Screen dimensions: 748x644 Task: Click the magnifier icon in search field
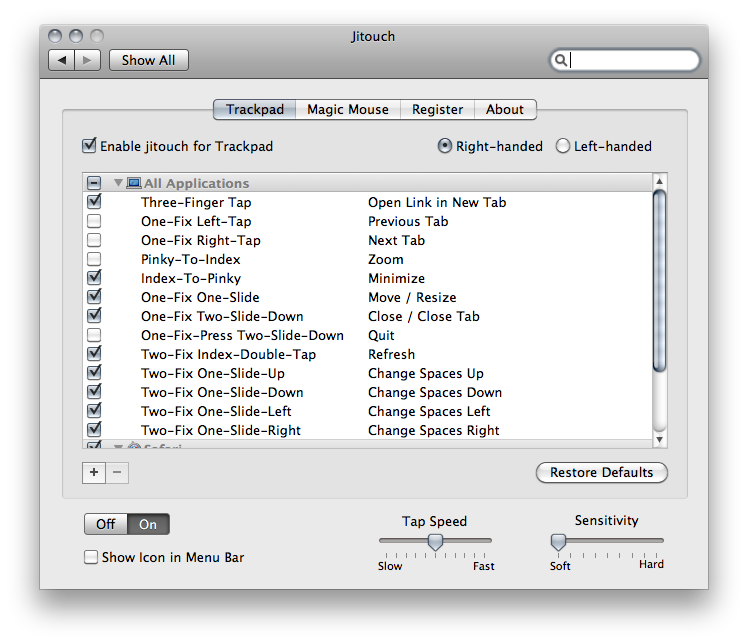[561, 61]
